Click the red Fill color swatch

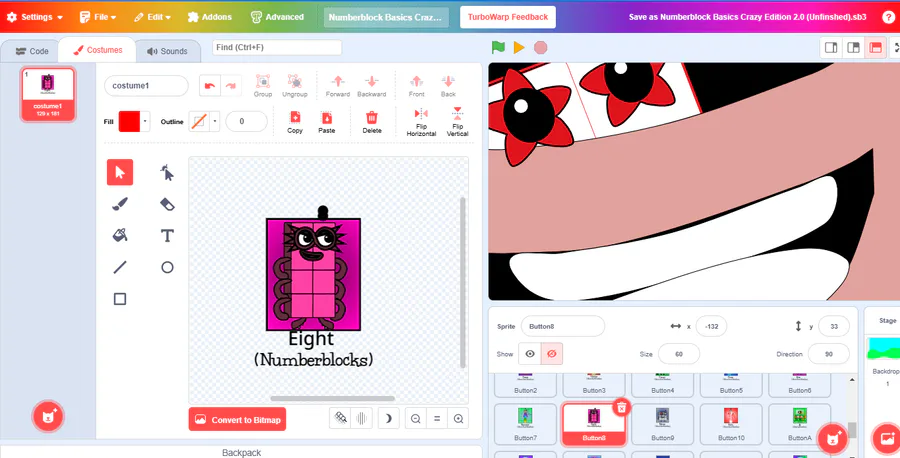(x=129, y=122)
